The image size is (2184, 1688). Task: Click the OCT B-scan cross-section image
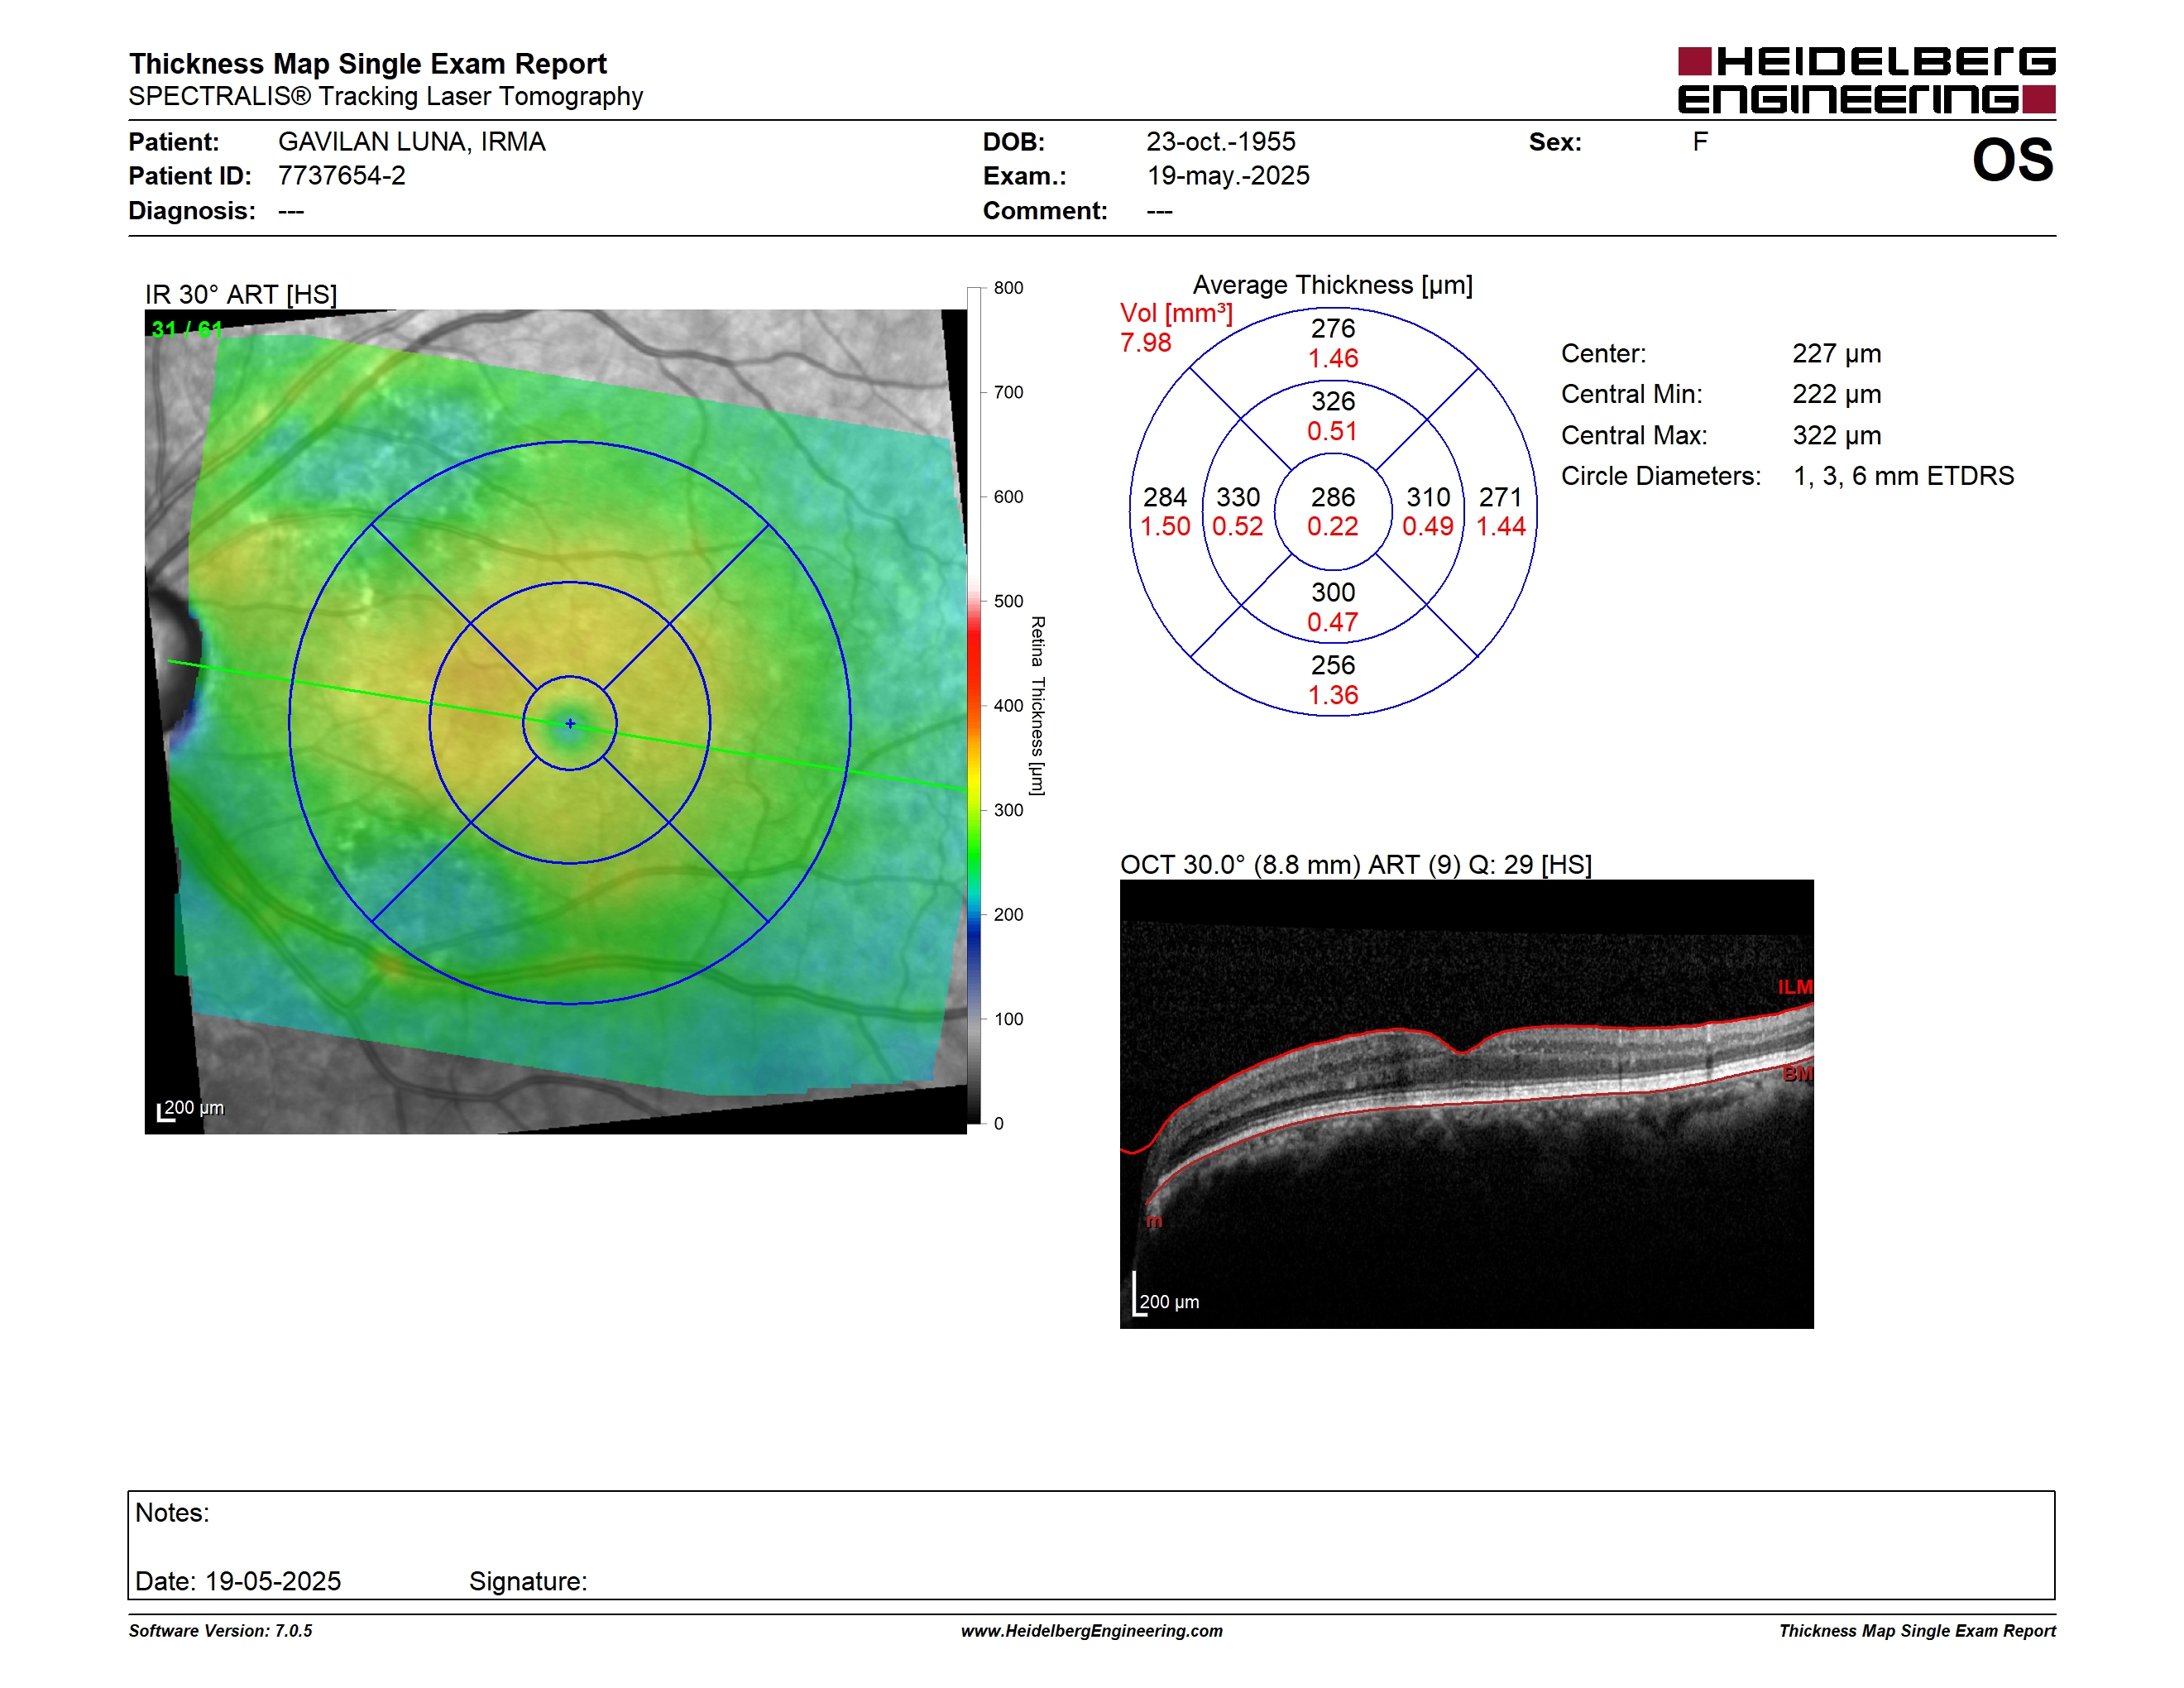1466,1104
